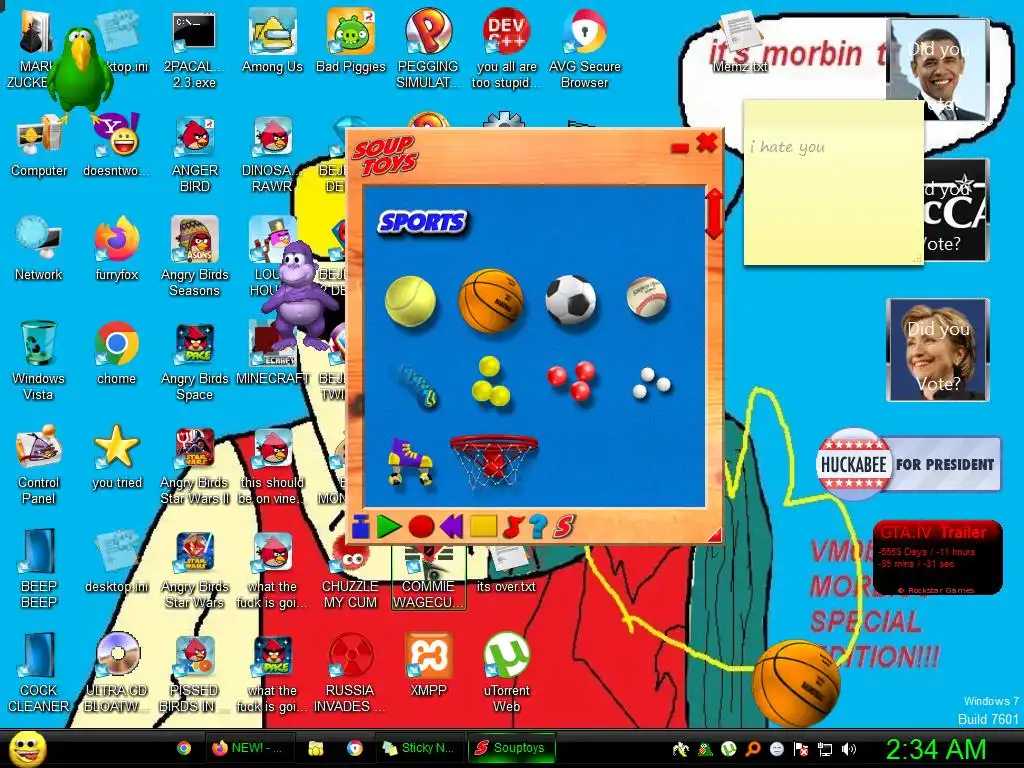Select the Computer desktop icon
This screenshot has width=1024, height=768.
(39, 146)
